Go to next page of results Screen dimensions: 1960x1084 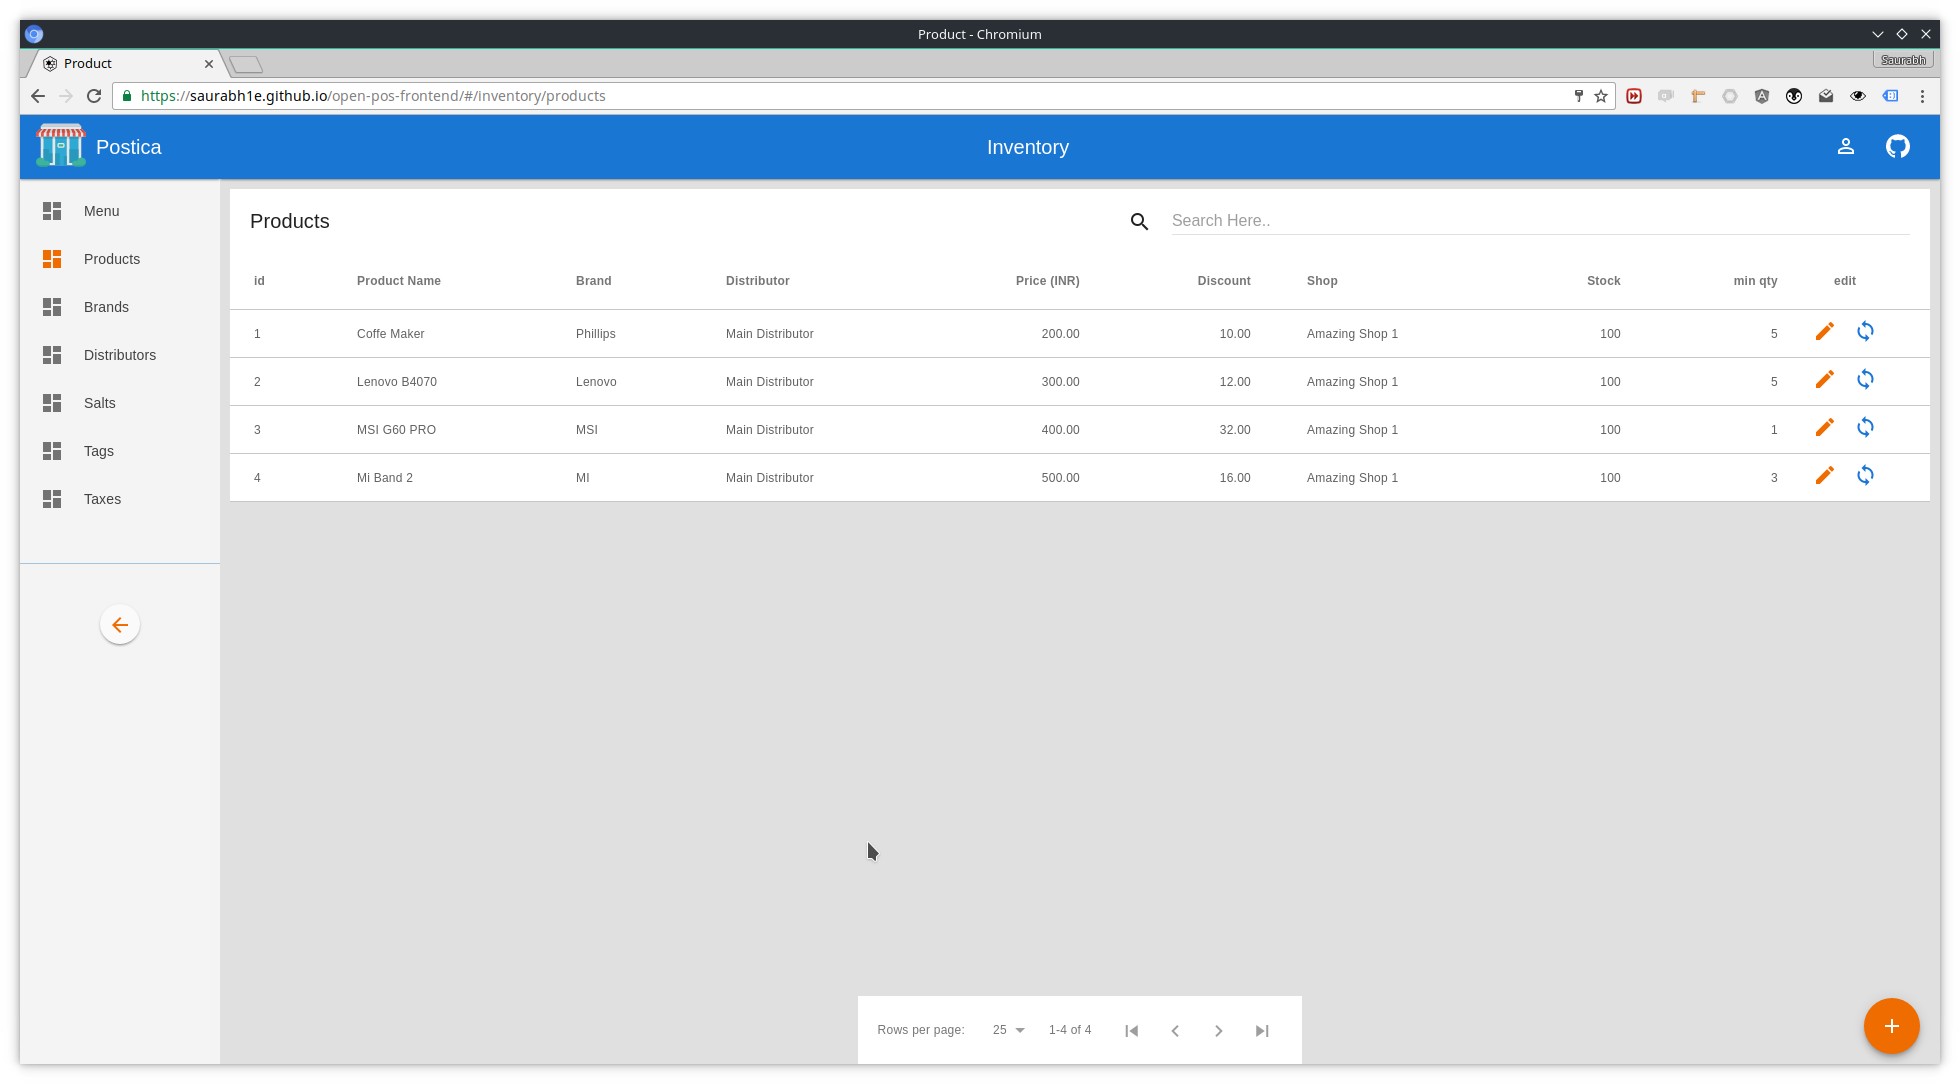[x=1218, y=1031]
